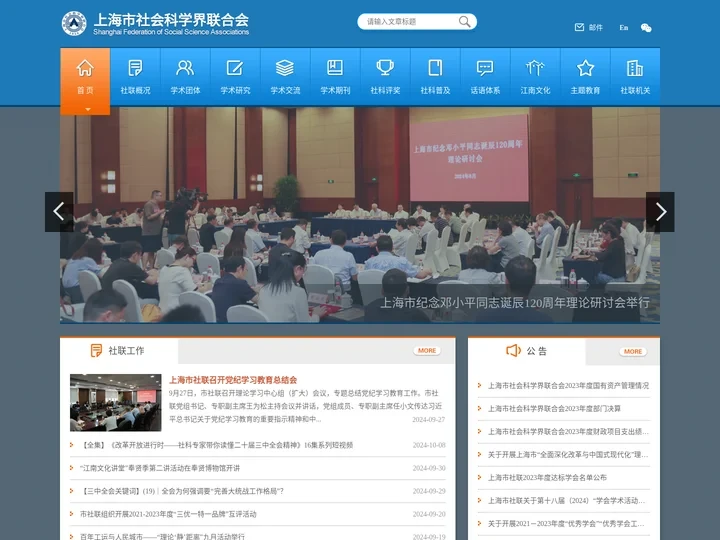Viewport: 720px width, 540px height.
Task: Open 学术团体 people icon
Action: click(185, 68)
